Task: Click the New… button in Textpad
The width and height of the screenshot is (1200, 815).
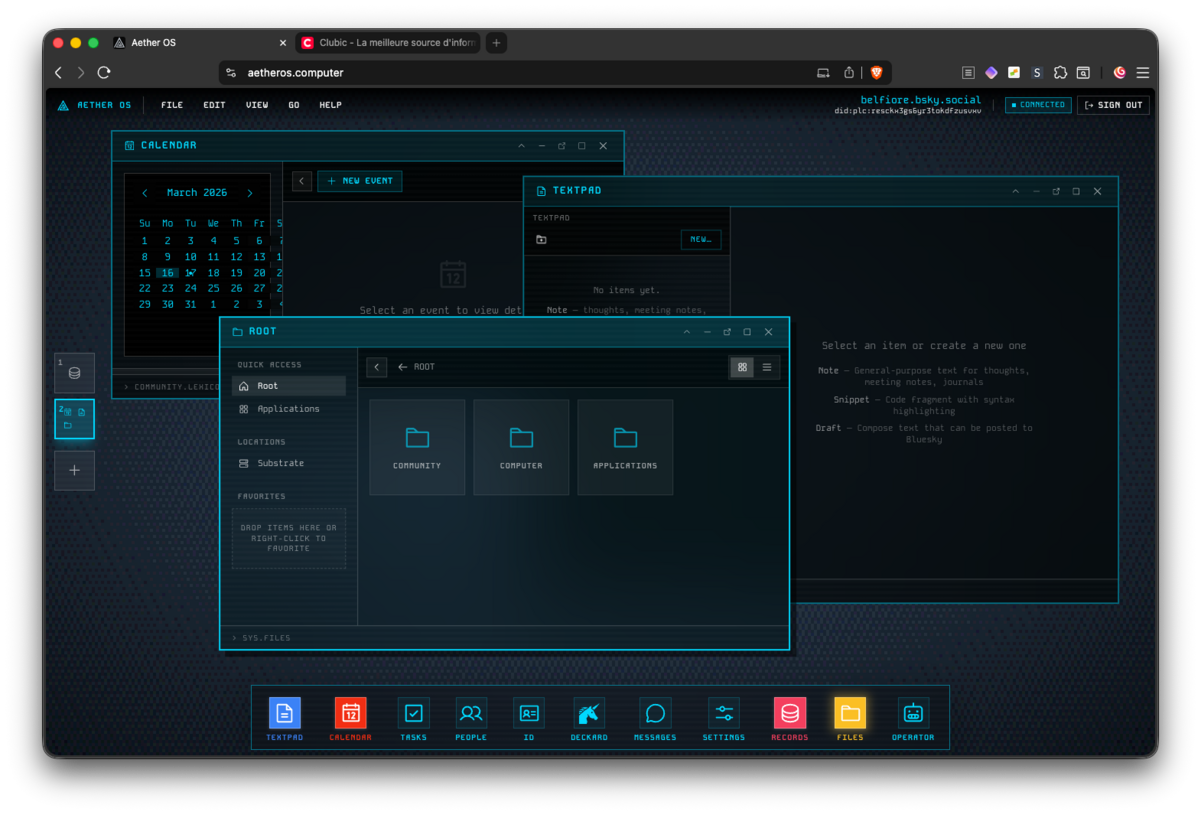Action: click(701, 240)
